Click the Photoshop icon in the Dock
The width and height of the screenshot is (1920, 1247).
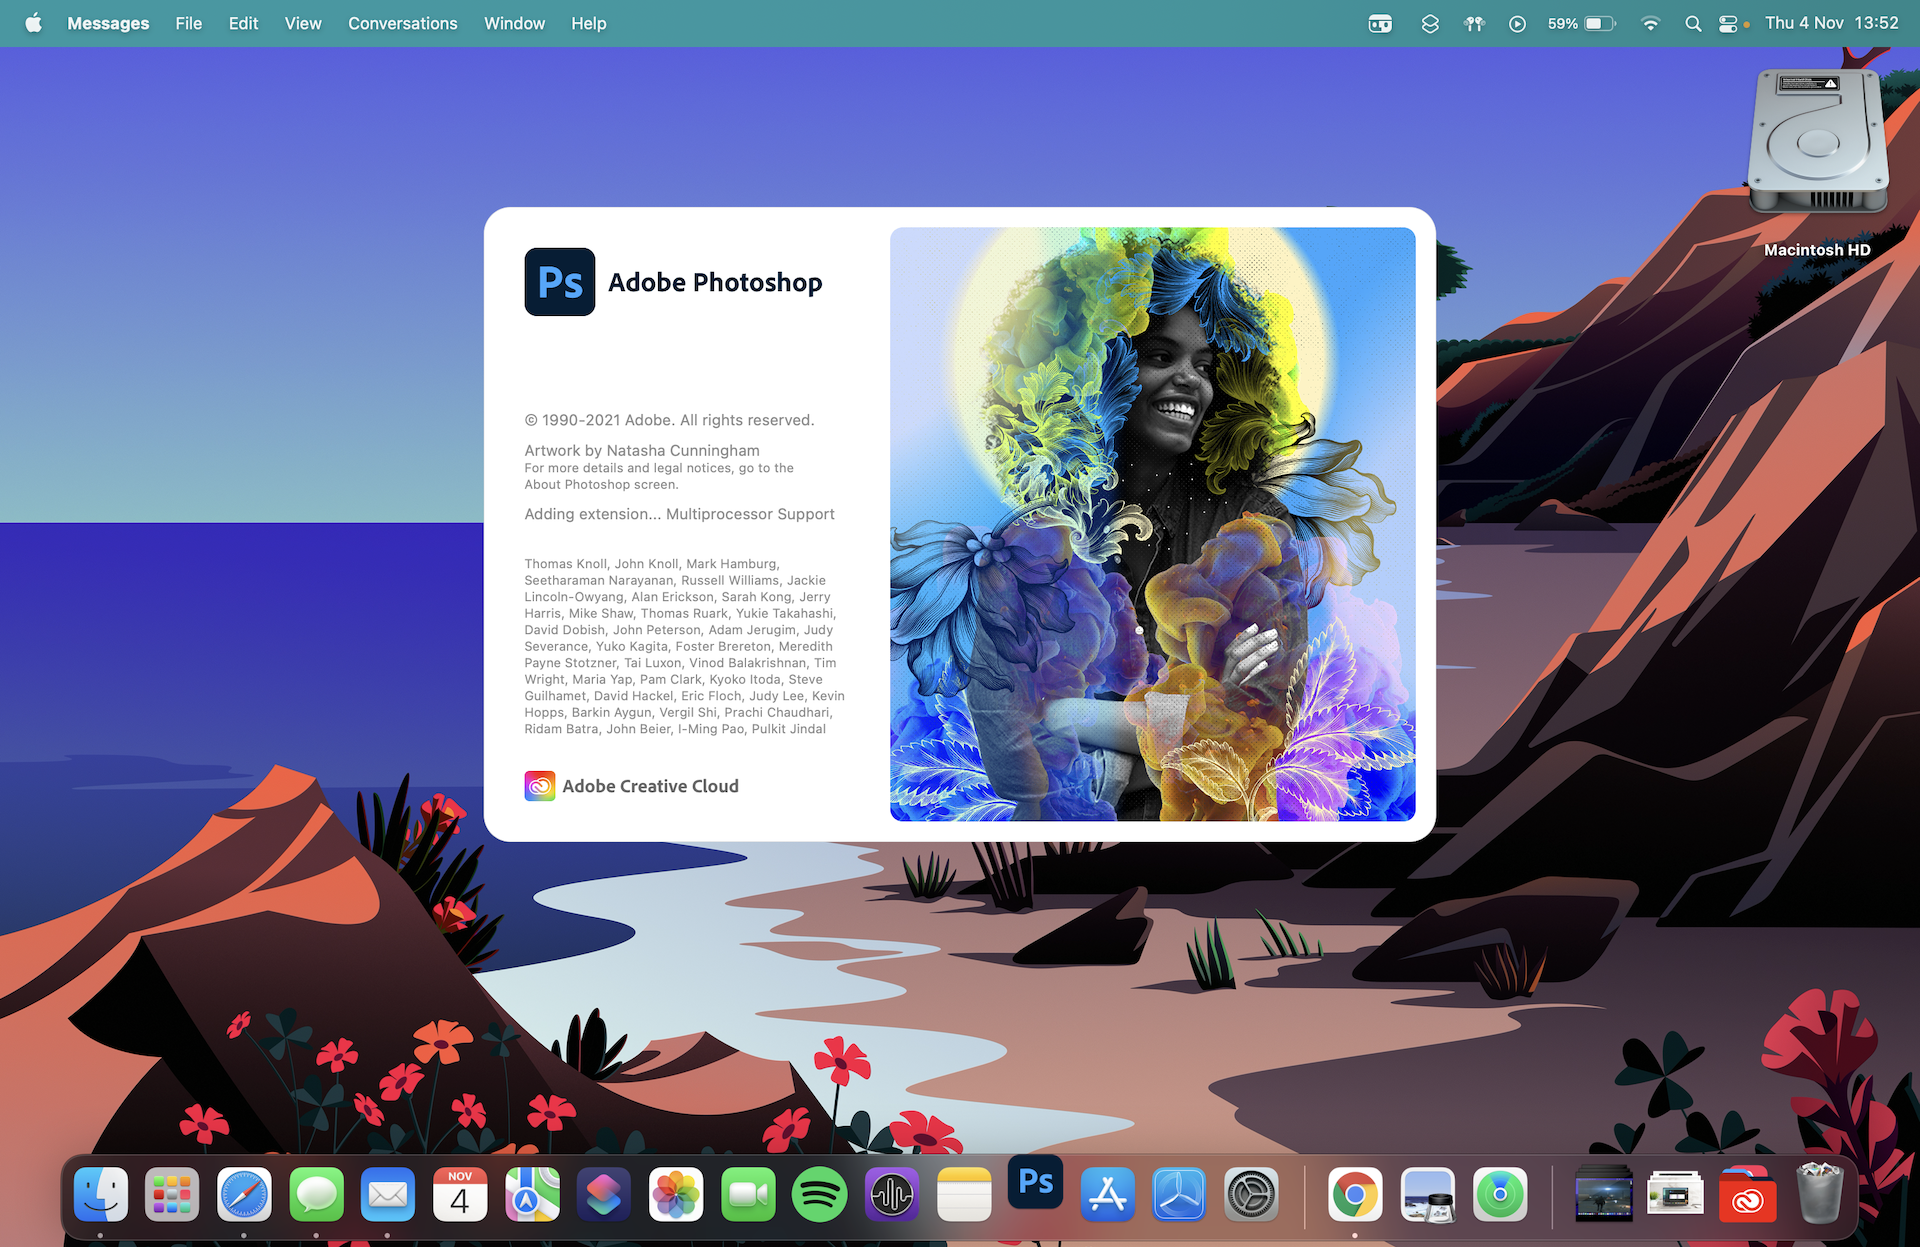pos(1036,1181)
